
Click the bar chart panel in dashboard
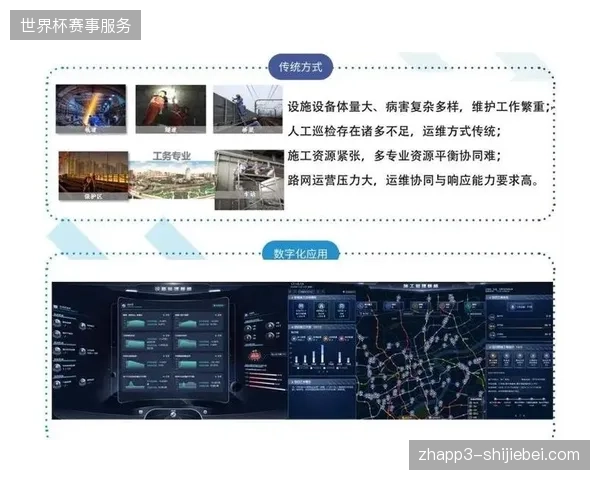[322, 349]
